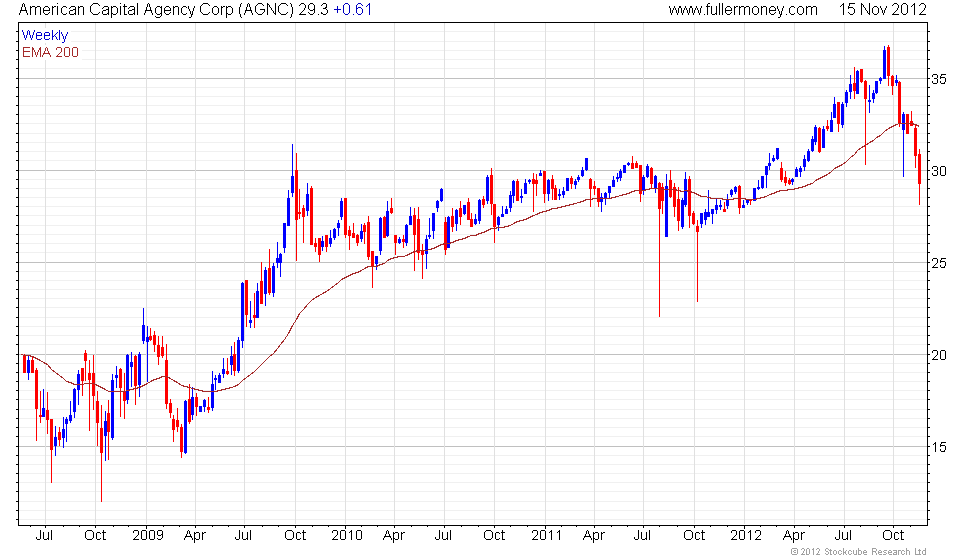This screenshot has height=560, width=980.
Task: Click the y-axis value 30
Action: tap(939, 171)
